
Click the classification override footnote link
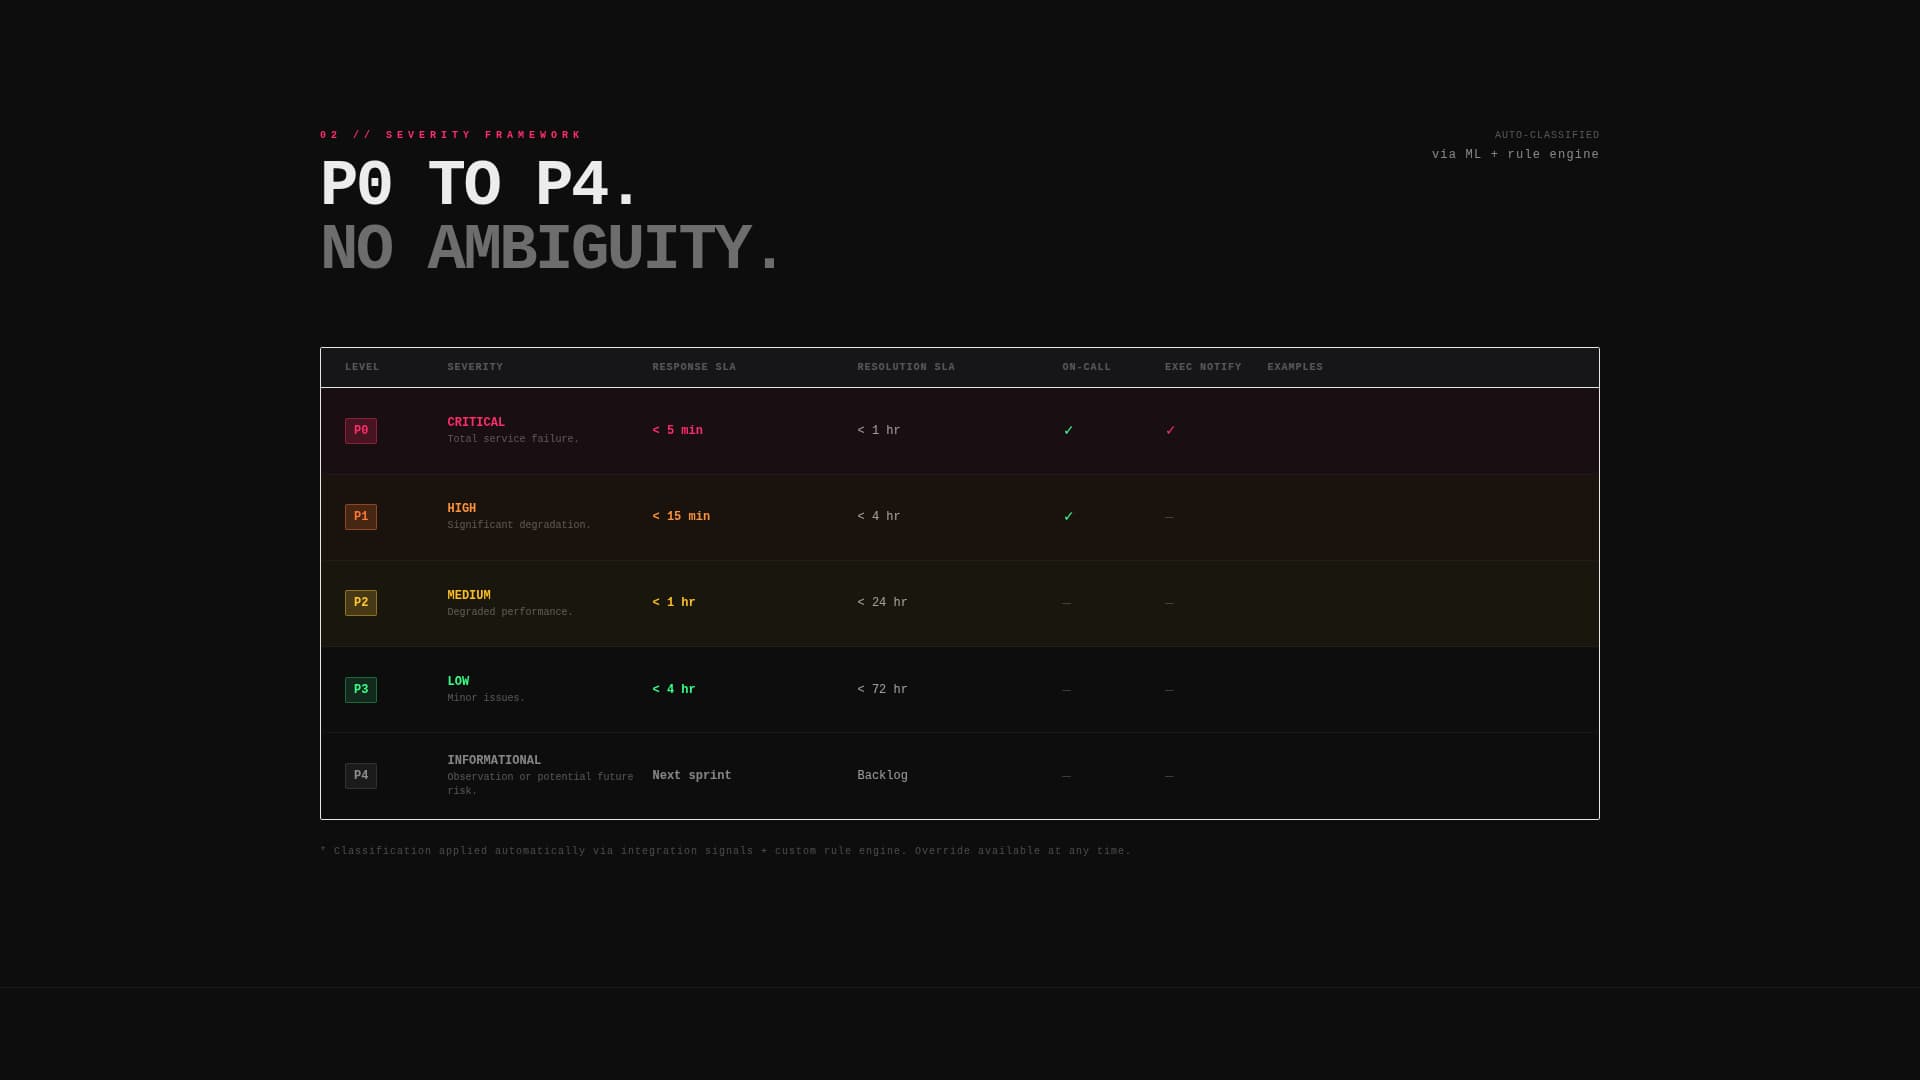pyautogui.click(x=725, y=851)
